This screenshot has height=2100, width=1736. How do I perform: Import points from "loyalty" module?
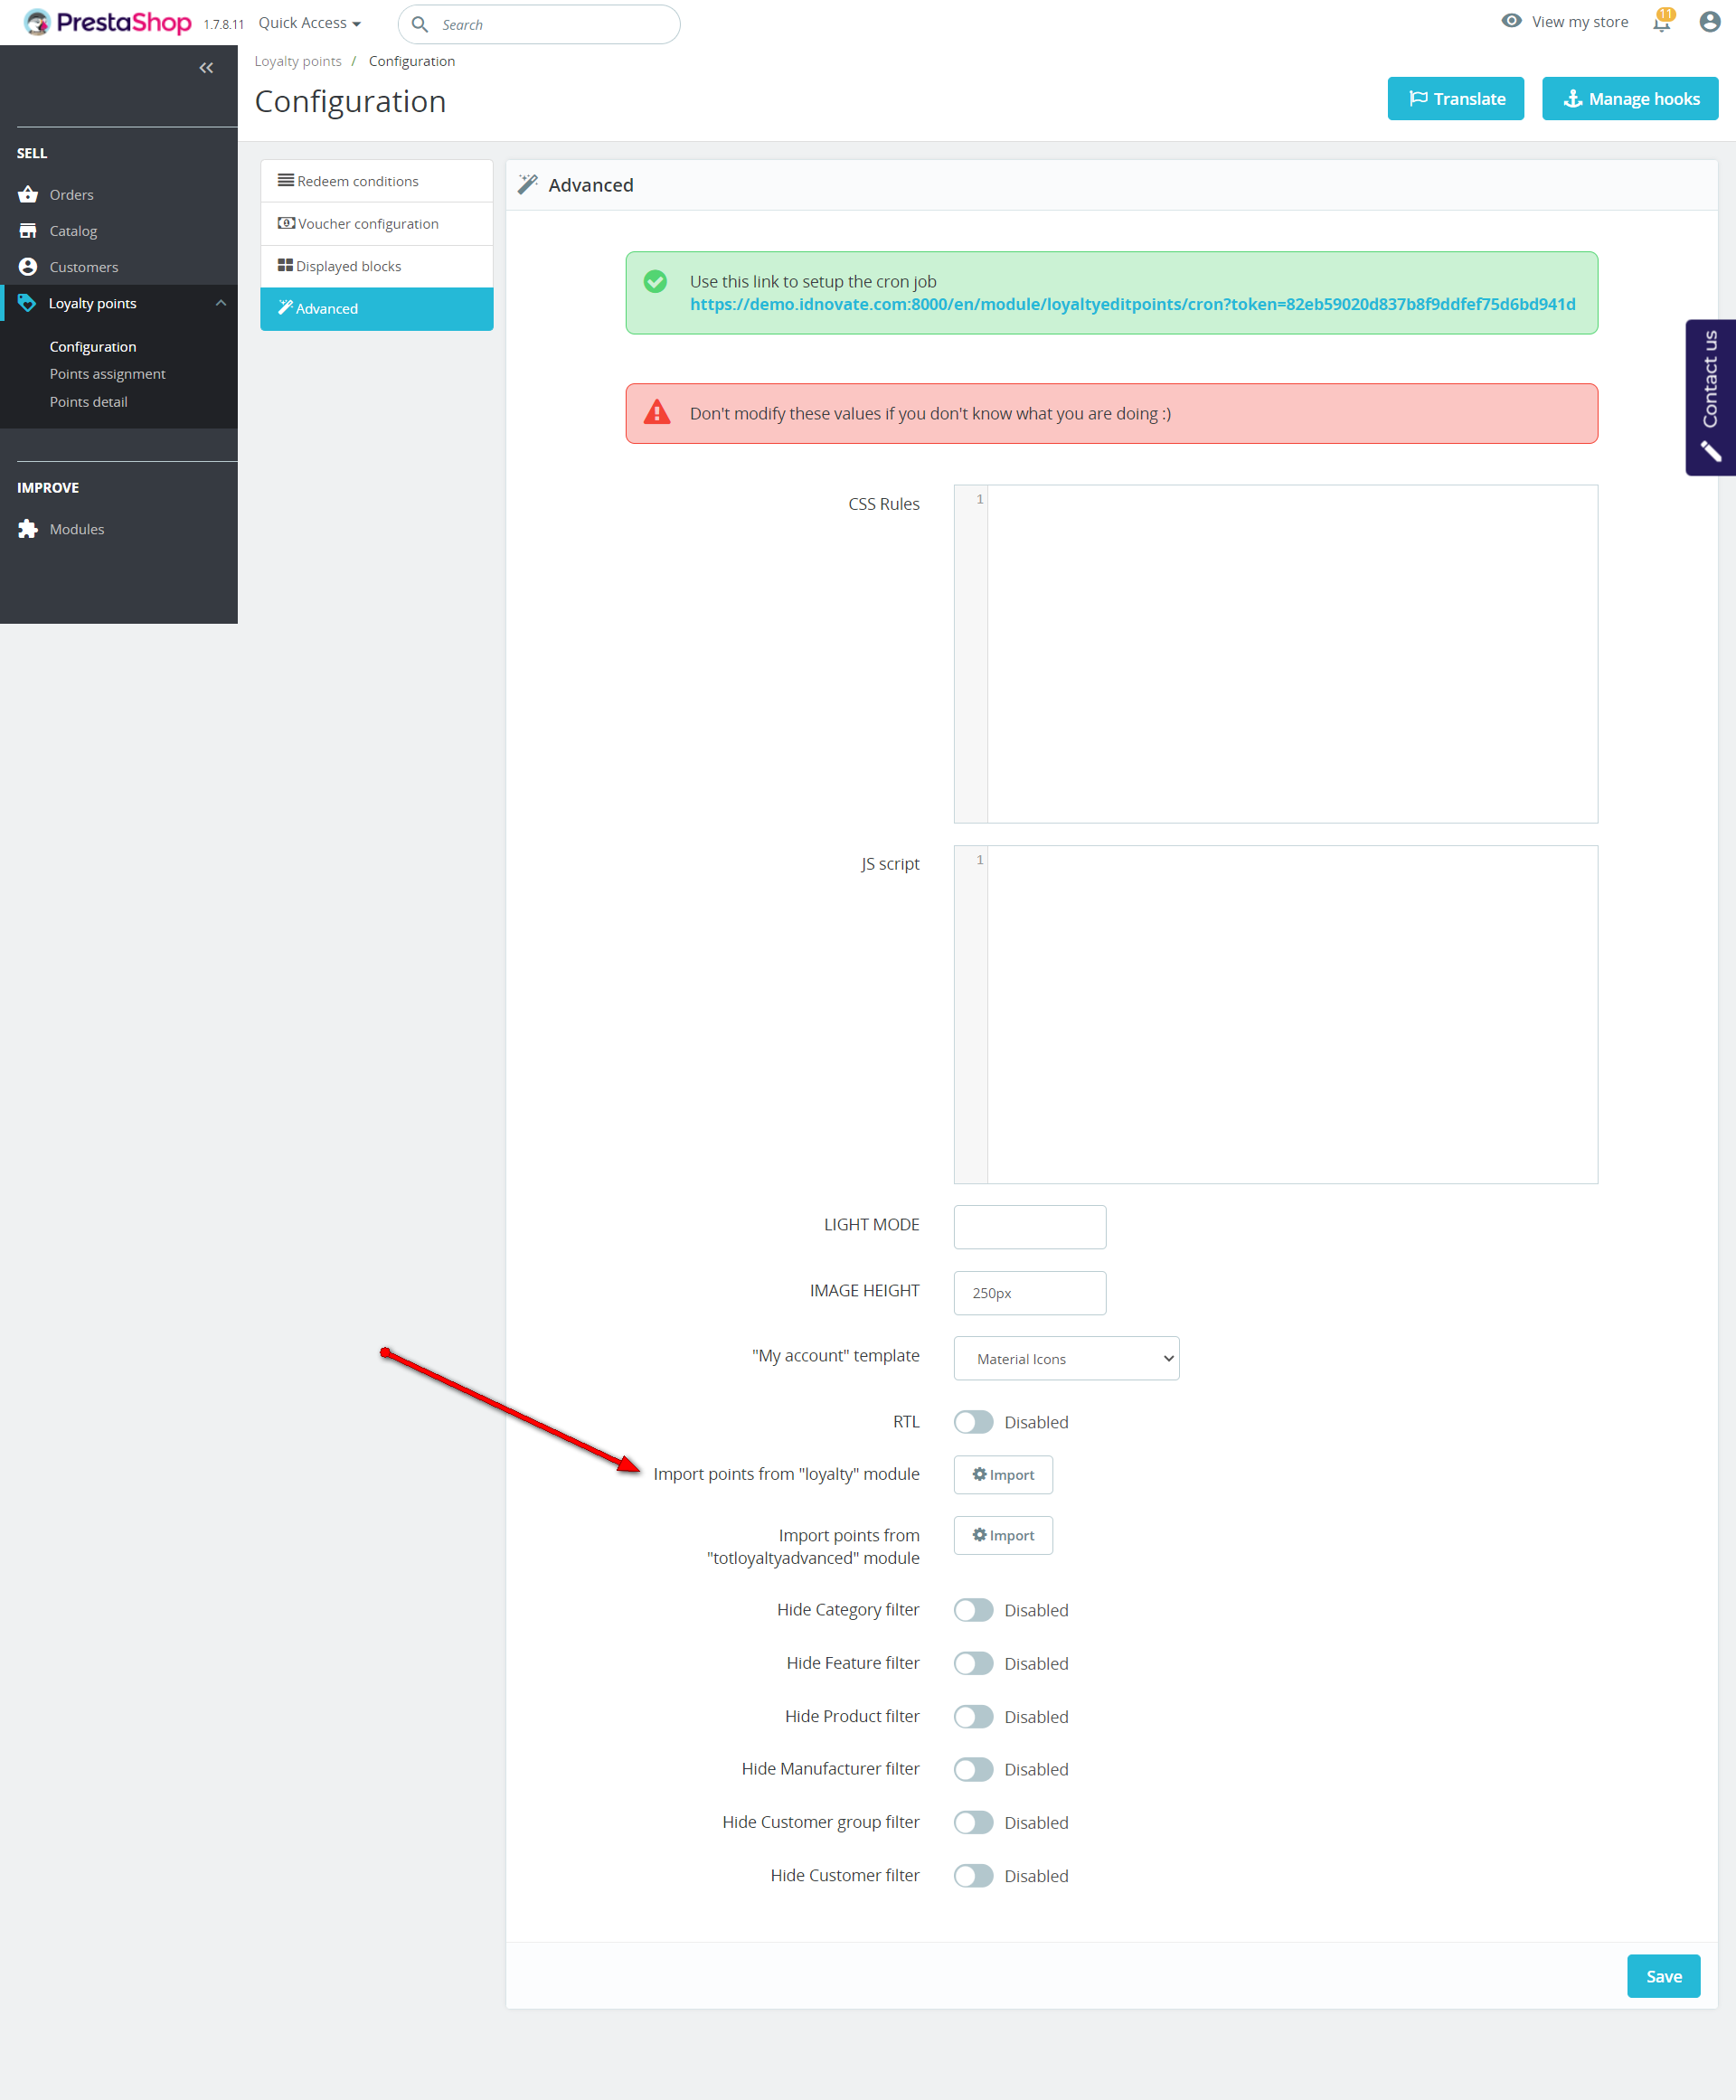[1003, 1475]
